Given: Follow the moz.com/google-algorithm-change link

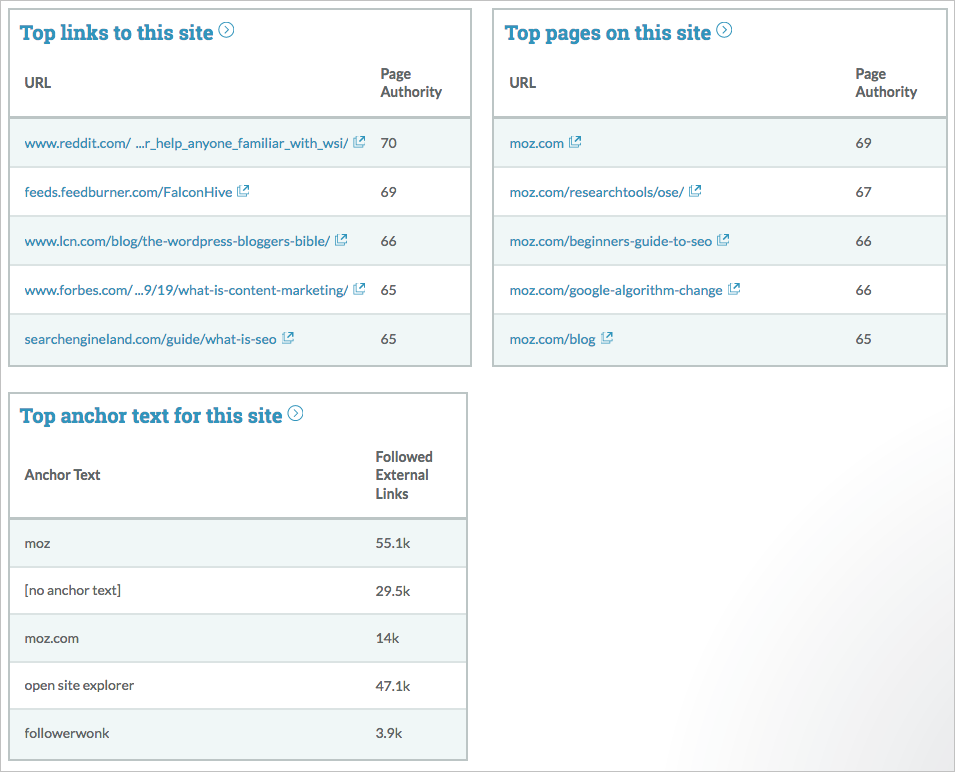Looking at the screenshot, I should click(x=616, y=290).
